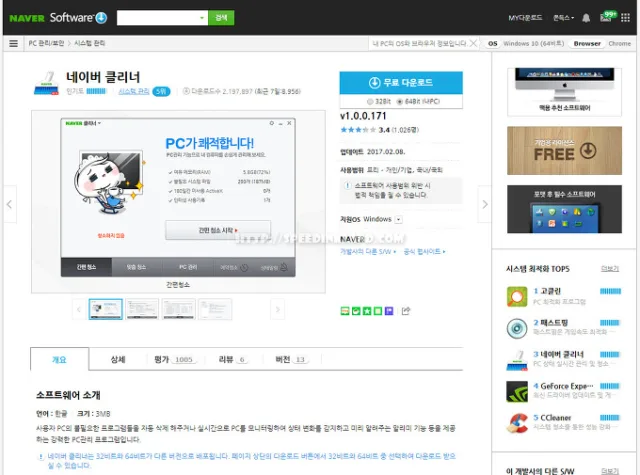Open the post-format essential software banner

coord(564,209)
